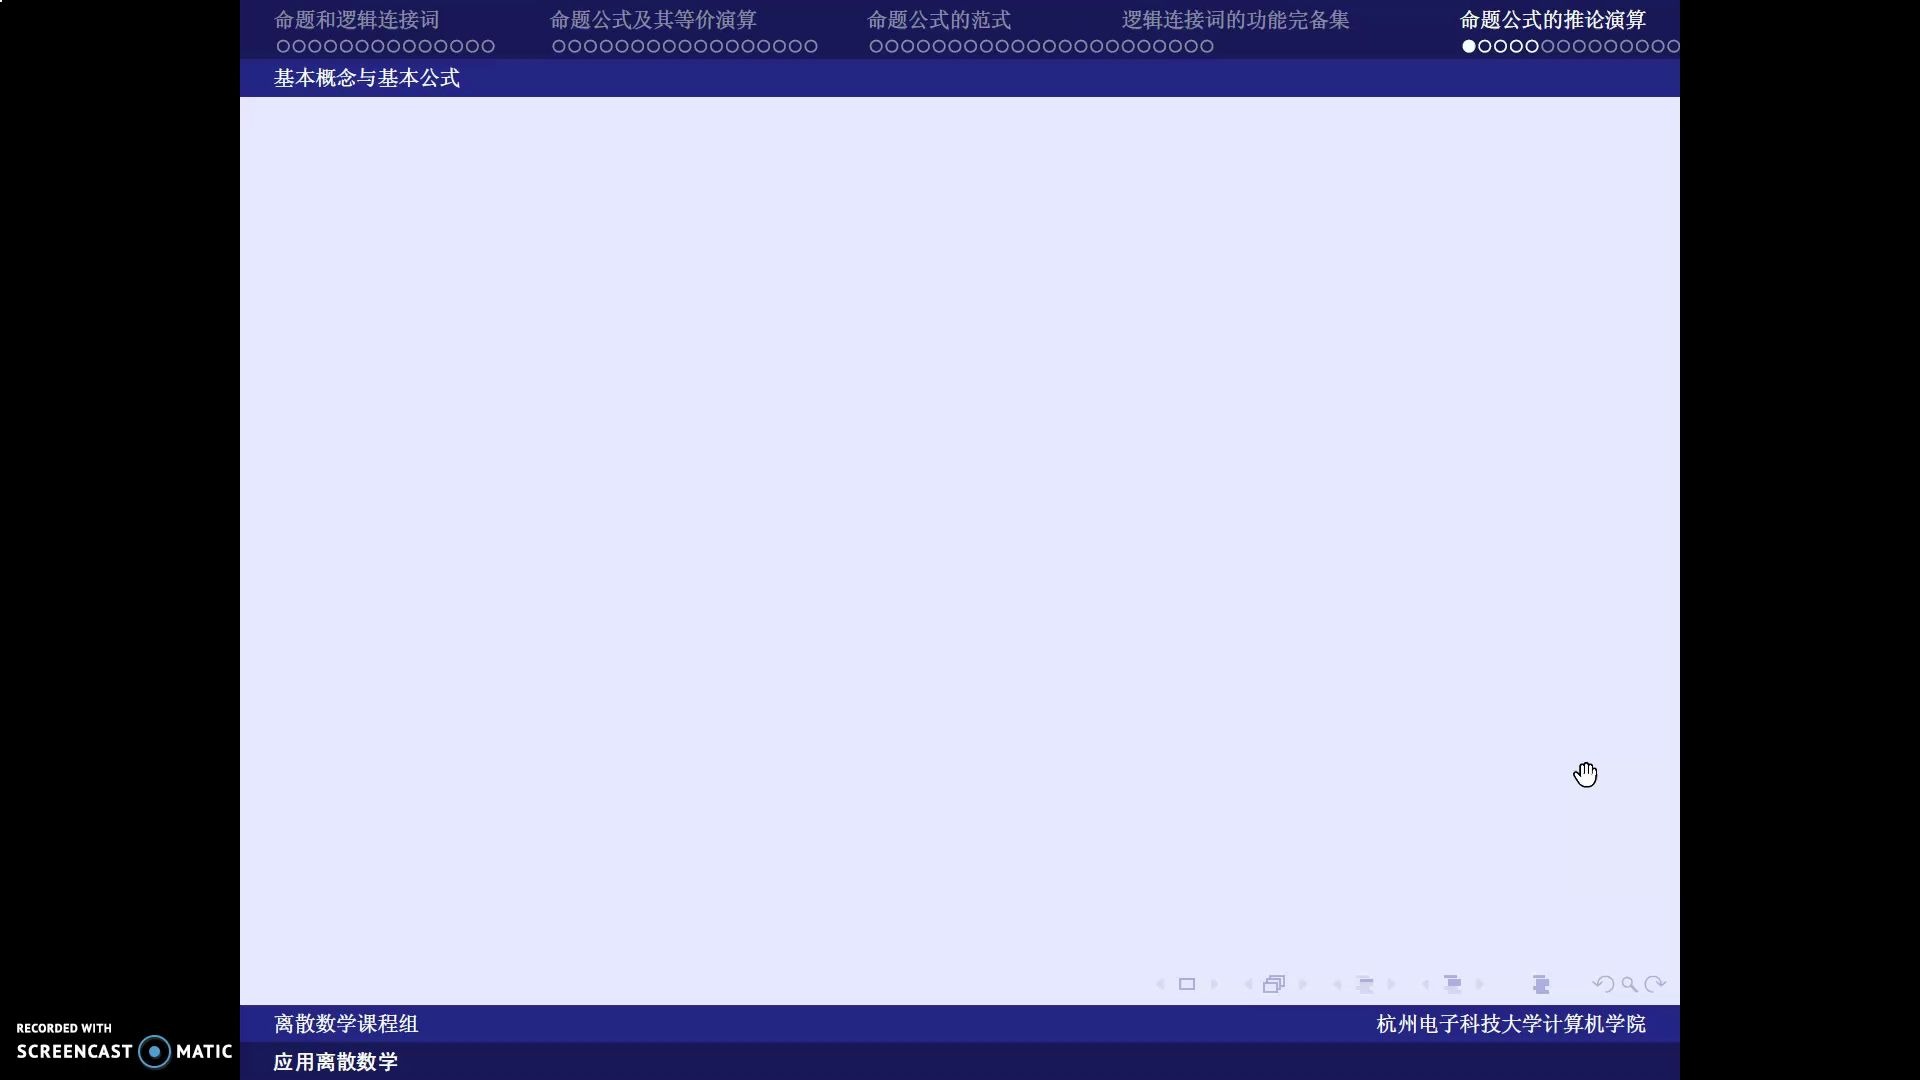Click the presentation/appendix navigation icon
Viewport: 1920px width, 1080px height.
(x=1541, y=984)
